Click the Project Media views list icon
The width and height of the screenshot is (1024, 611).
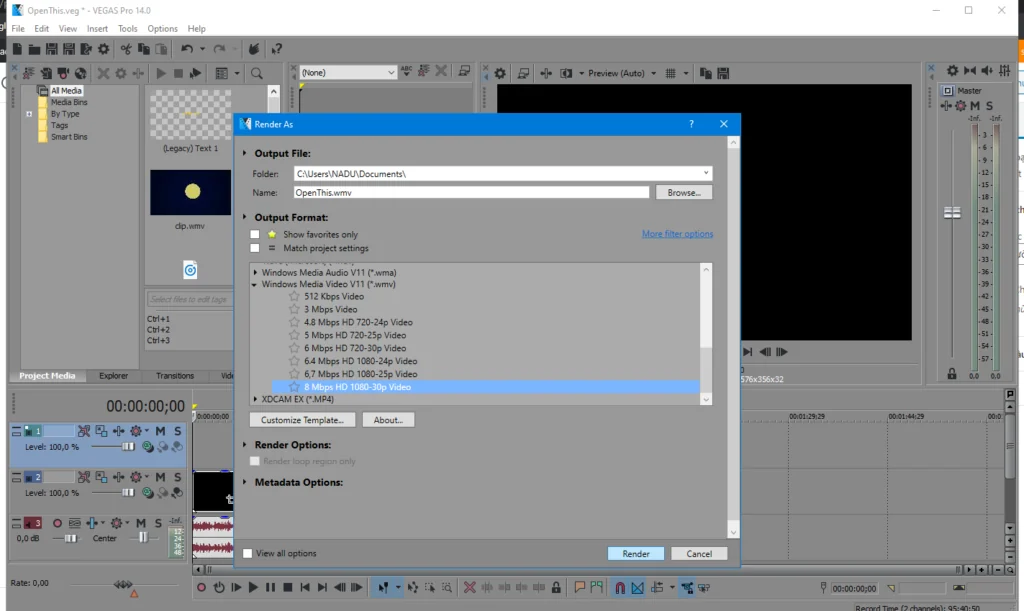coord(222,73)
